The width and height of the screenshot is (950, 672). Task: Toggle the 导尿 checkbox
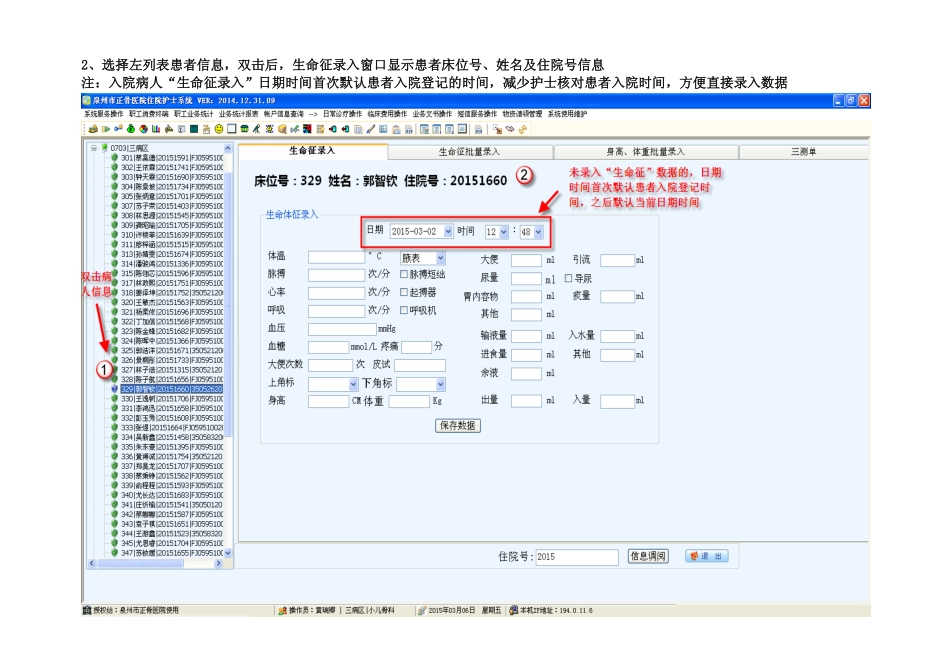[568, 278]
